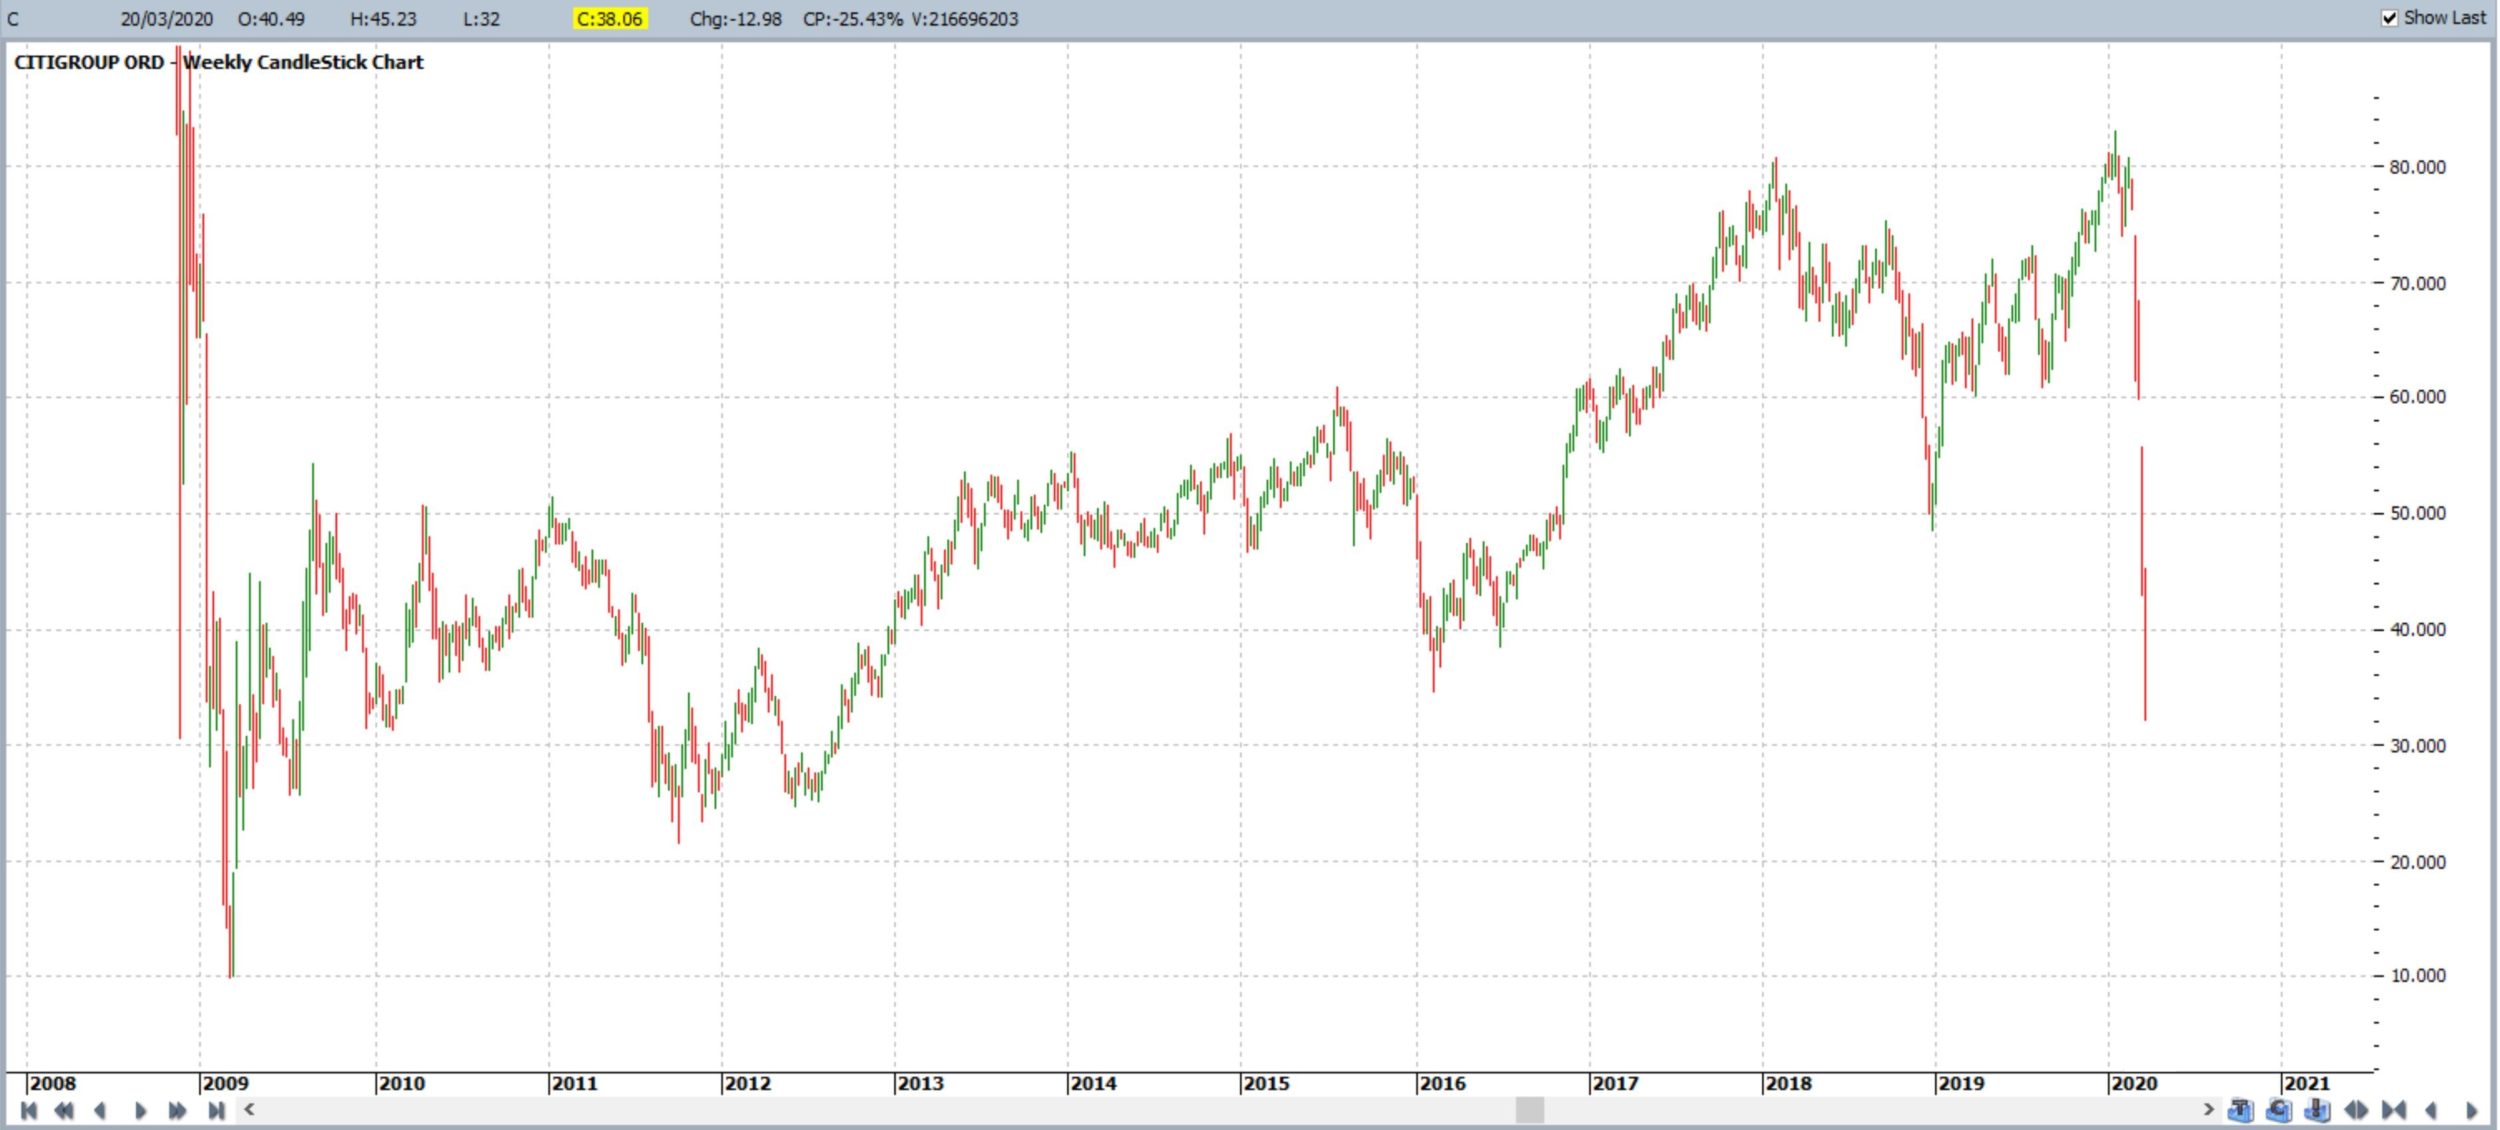Image resolution: width=2500 pixels, height=1130 pixels.
Task: Click the blue folder icon marked T
Action: tap(2241, 1110)
